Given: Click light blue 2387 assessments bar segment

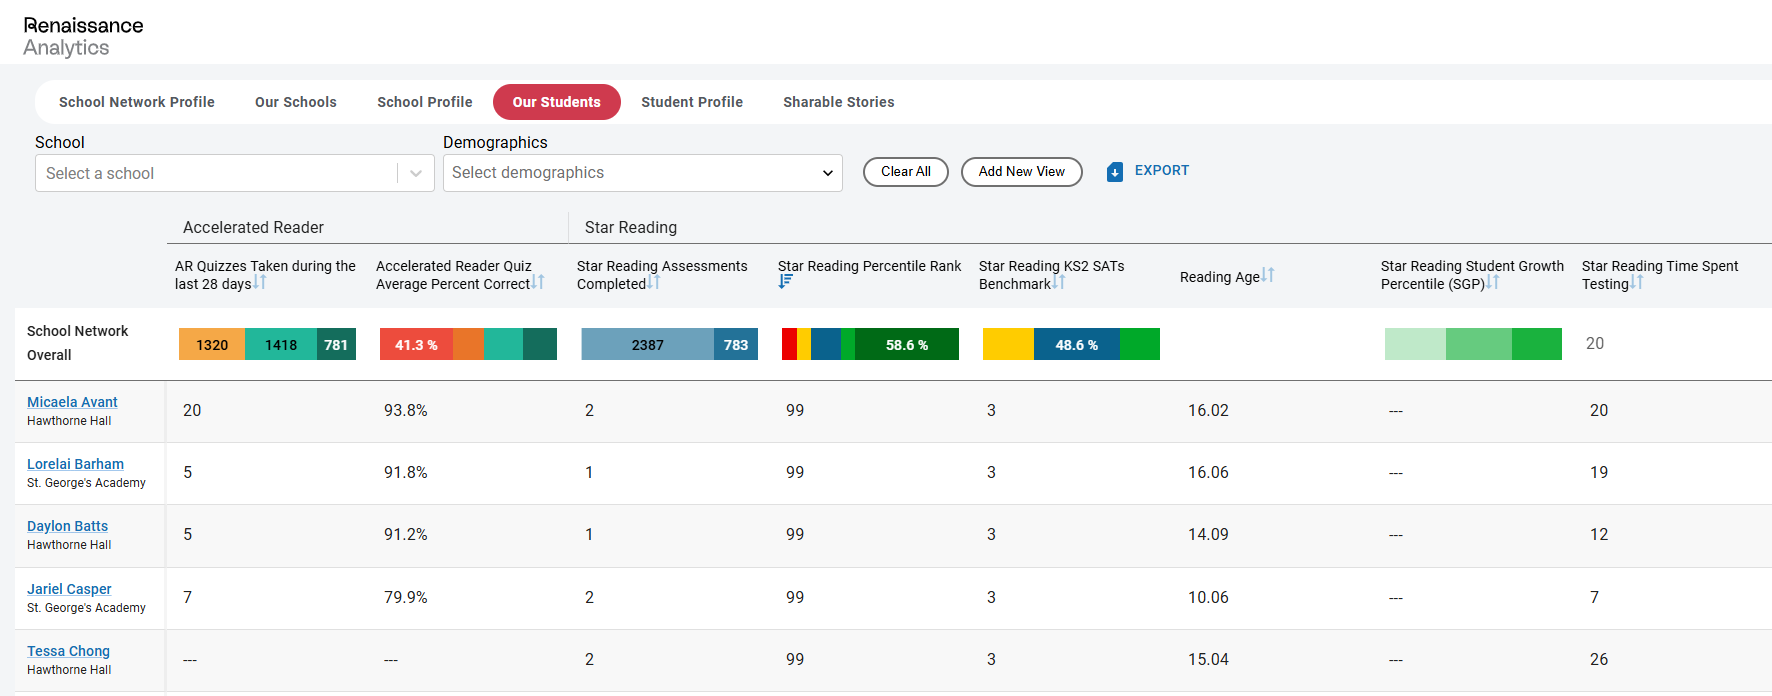Looking at the screenshot, I should point(648,344).
